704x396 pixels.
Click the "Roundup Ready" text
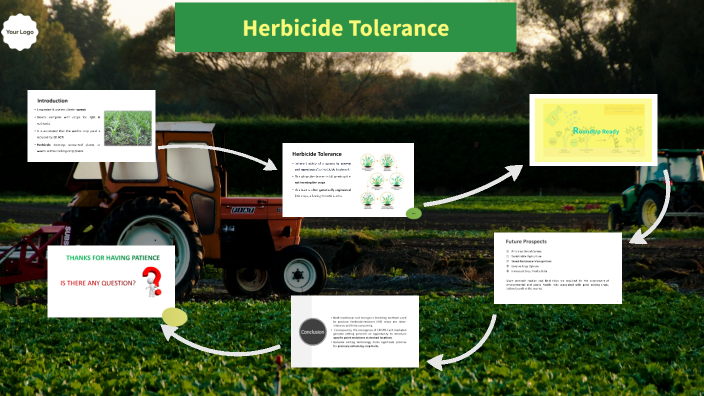[596, 131]
